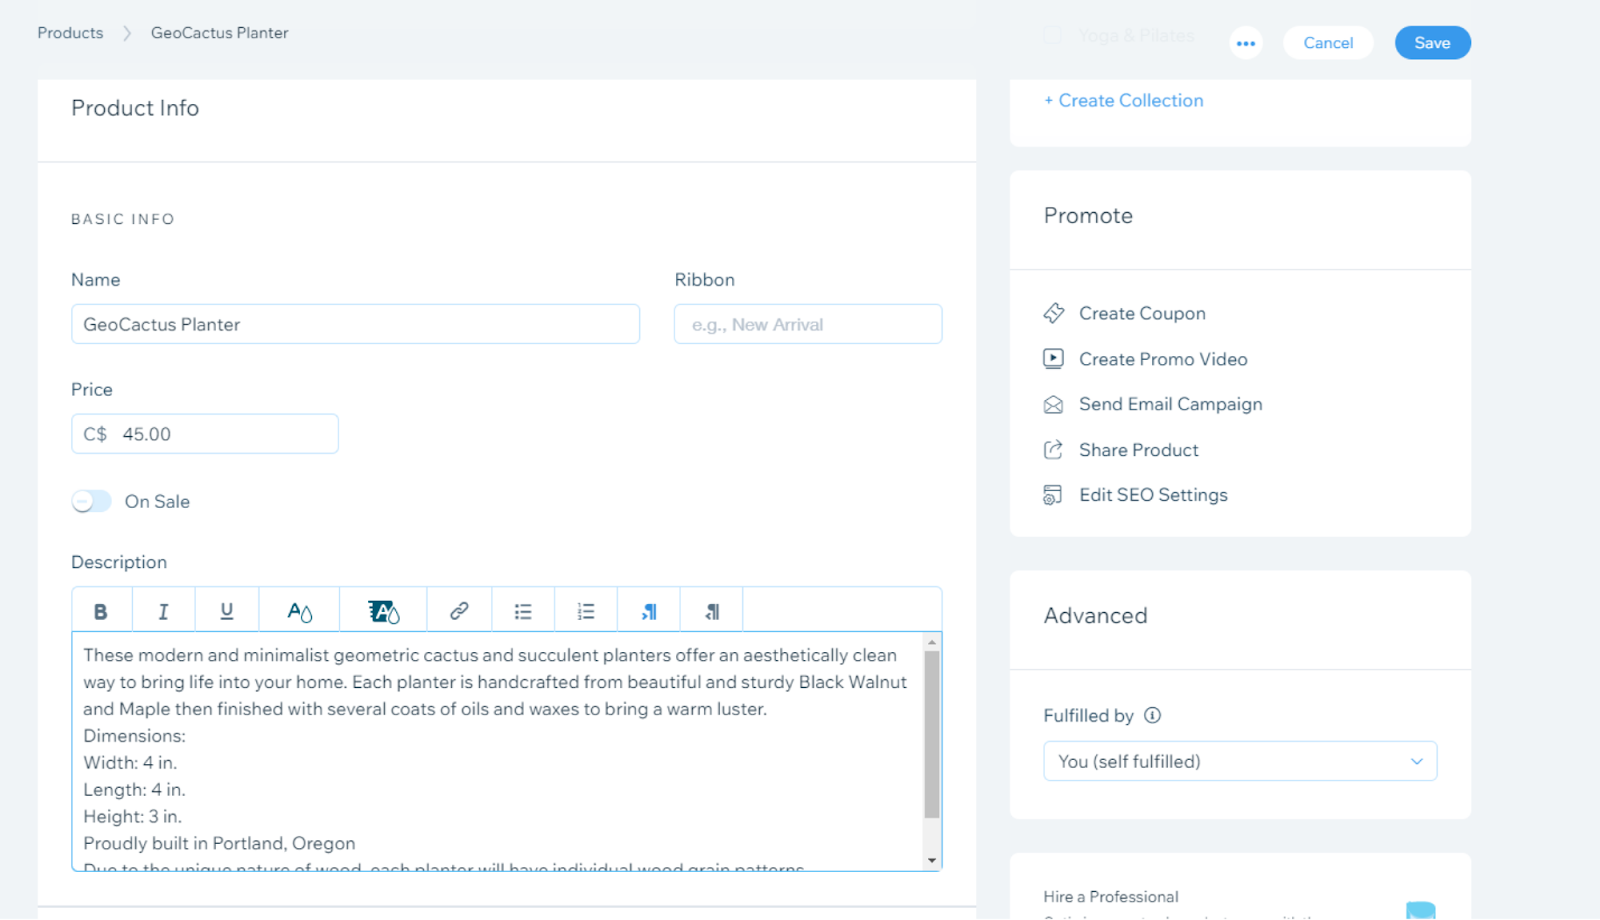Click GeoCactus Planter breadcrumb text

(219, 33)
